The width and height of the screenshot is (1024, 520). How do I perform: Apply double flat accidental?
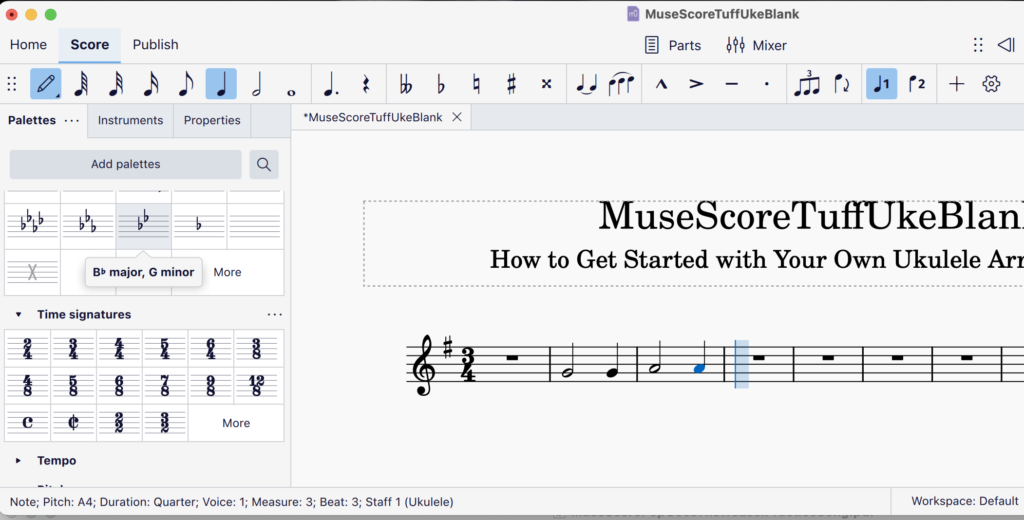coord(406,84)
